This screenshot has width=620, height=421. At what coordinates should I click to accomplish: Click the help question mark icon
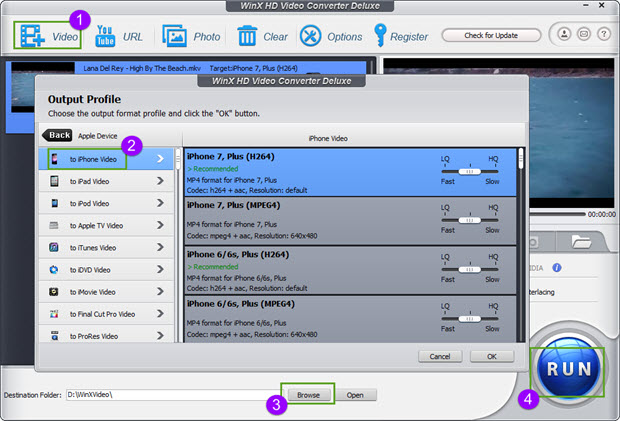(x=603, y=34)
